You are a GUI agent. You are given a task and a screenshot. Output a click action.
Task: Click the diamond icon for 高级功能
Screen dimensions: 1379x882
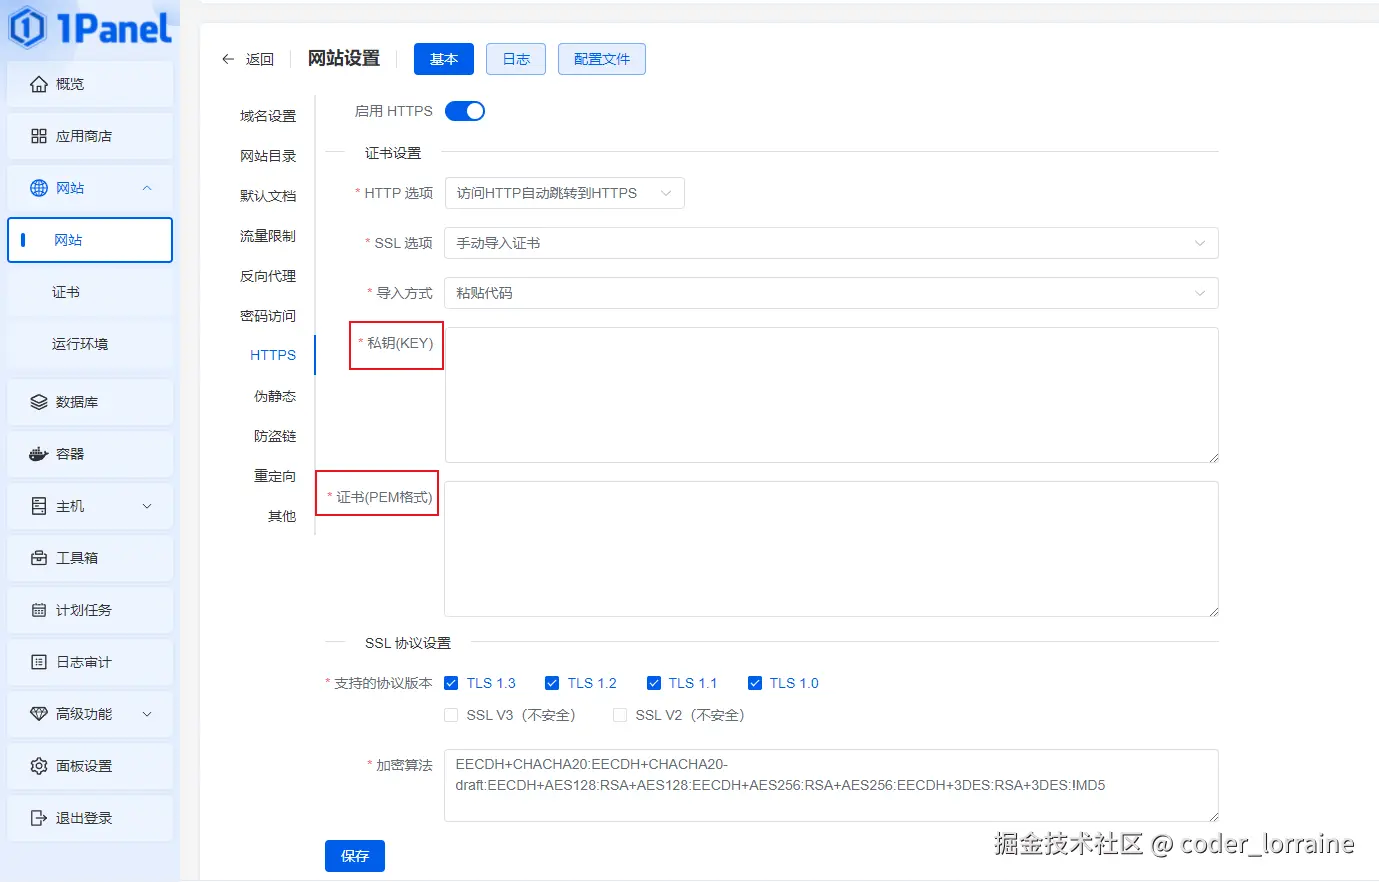[x=39, y=714]
